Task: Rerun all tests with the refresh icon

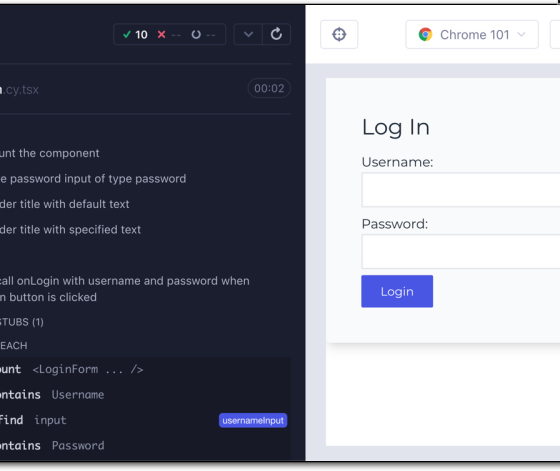Action: (x=276, y=34)
